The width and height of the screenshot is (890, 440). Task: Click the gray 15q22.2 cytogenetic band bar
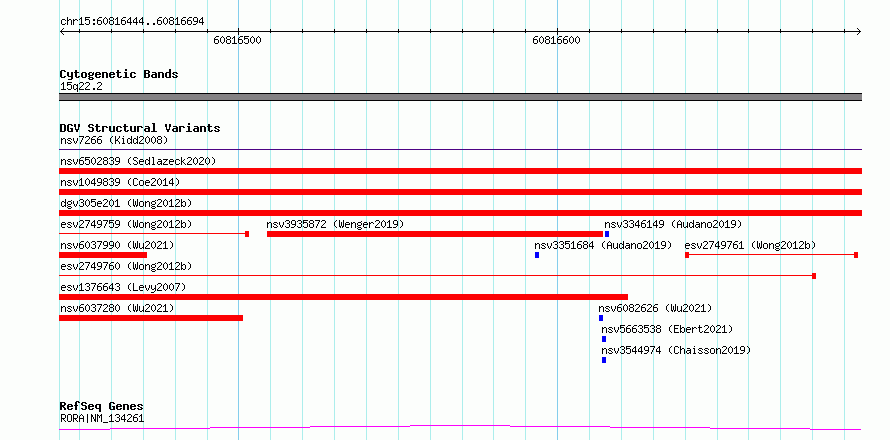pyautogui.click(x=460, y=97)
